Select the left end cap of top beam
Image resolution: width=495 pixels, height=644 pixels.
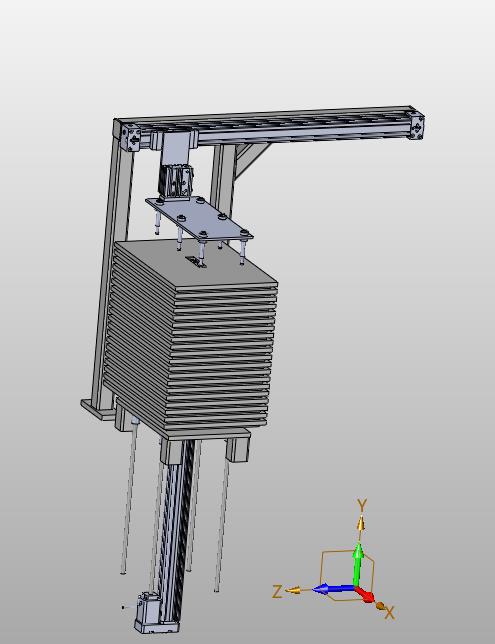click(x=131, y=138)
